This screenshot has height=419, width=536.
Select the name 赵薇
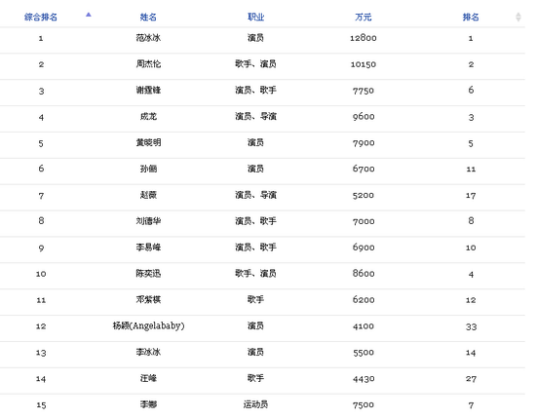(x=148, y=195)
